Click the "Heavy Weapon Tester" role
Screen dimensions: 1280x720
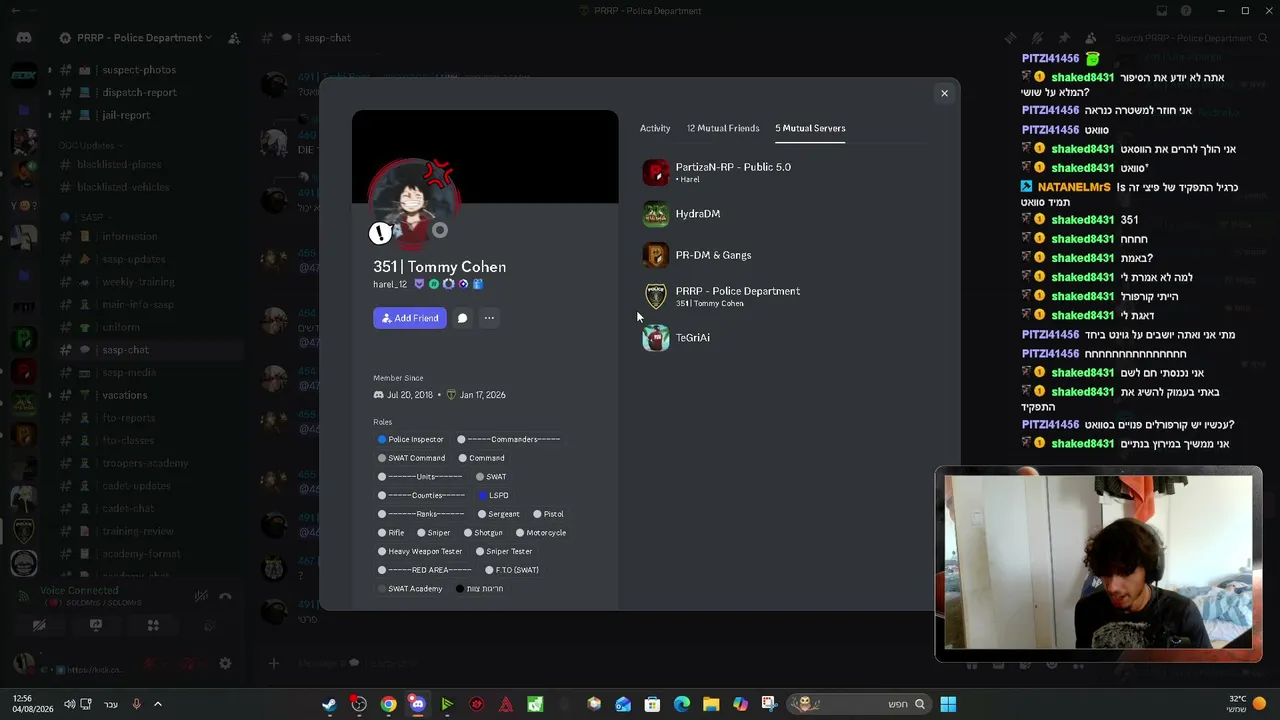click(420, 552)
